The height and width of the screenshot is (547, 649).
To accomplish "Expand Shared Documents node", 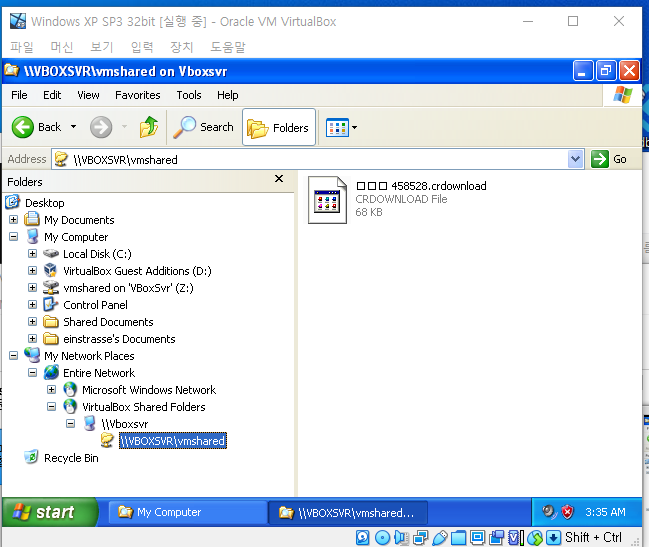I will click(x=33, y=321).
